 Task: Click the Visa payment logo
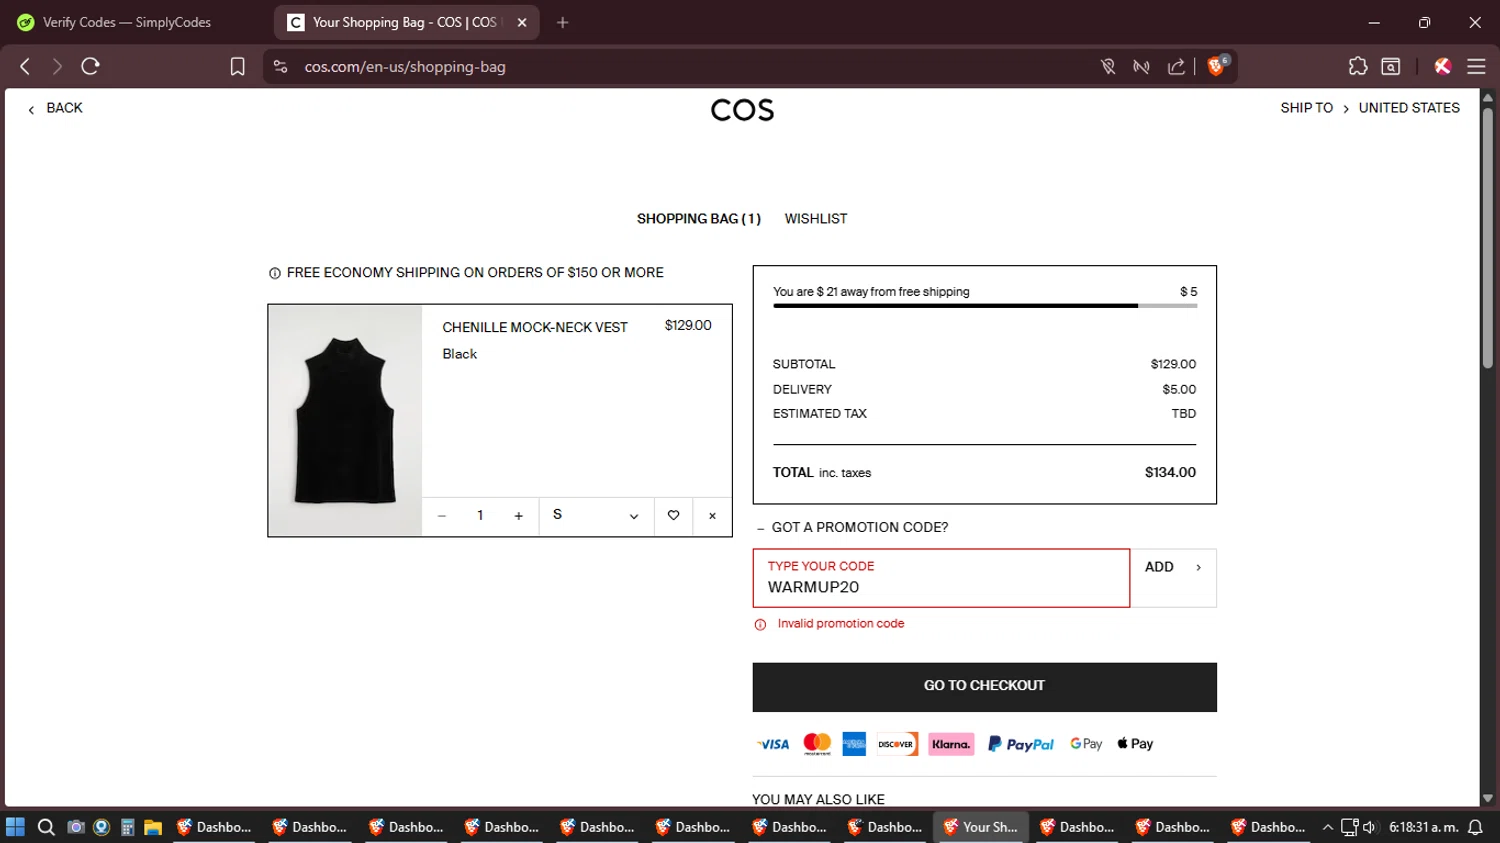point(773,744)
